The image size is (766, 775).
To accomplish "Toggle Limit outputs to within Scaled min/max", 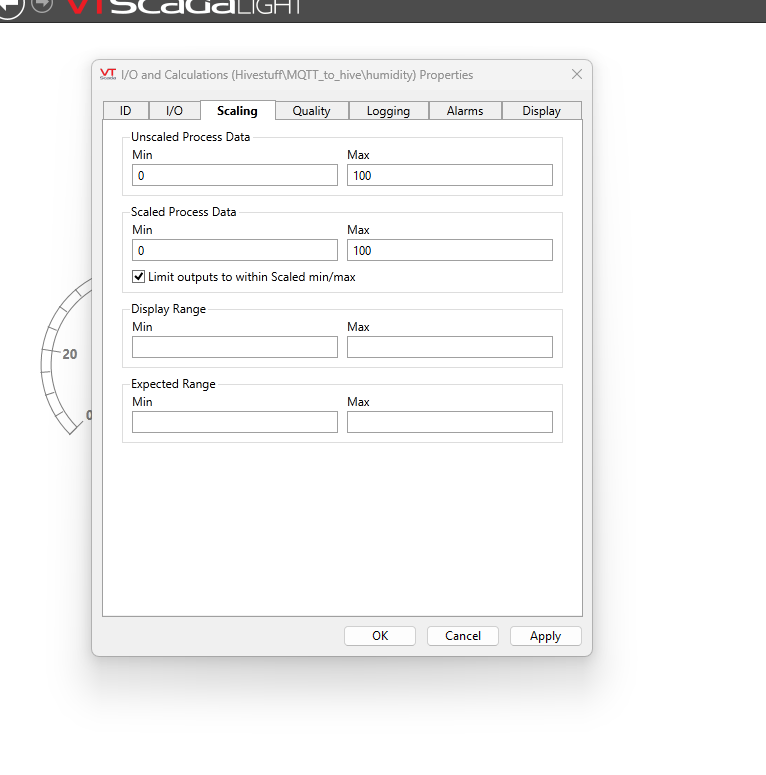I will (138, 277).
